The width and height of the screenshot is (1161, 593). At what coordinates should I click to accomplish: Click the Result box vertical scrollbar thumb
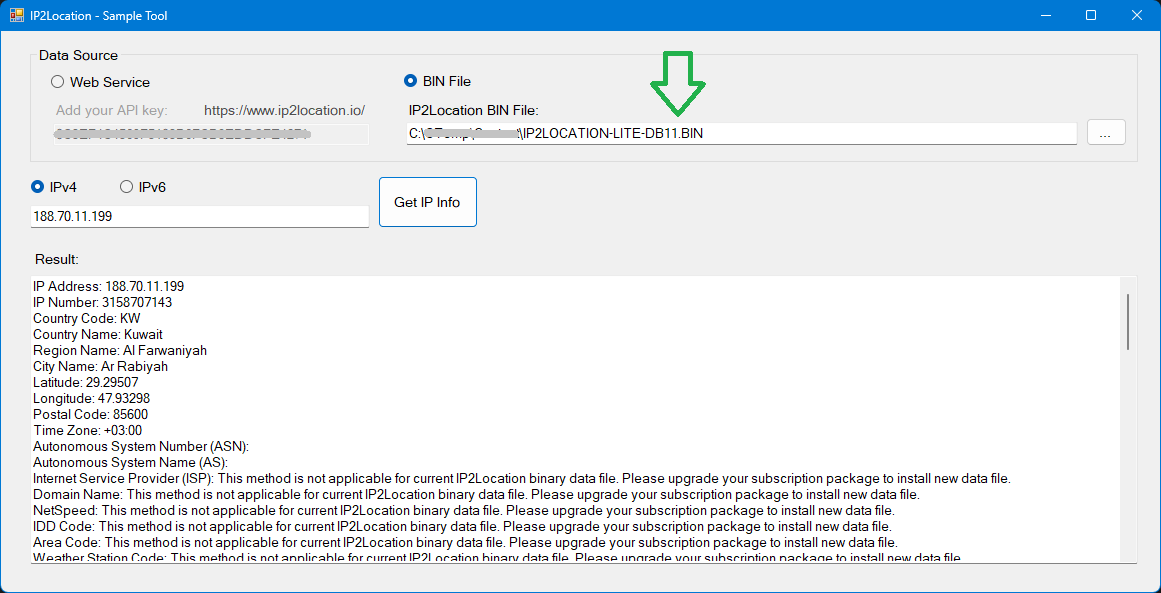(x=1128, y=321)
